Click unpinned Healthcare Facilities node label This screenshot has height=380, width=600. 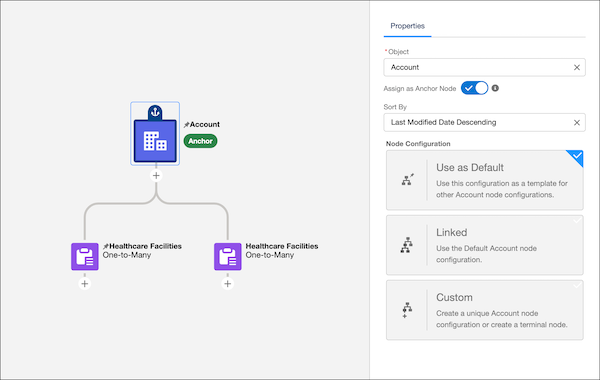click(282, 246)
